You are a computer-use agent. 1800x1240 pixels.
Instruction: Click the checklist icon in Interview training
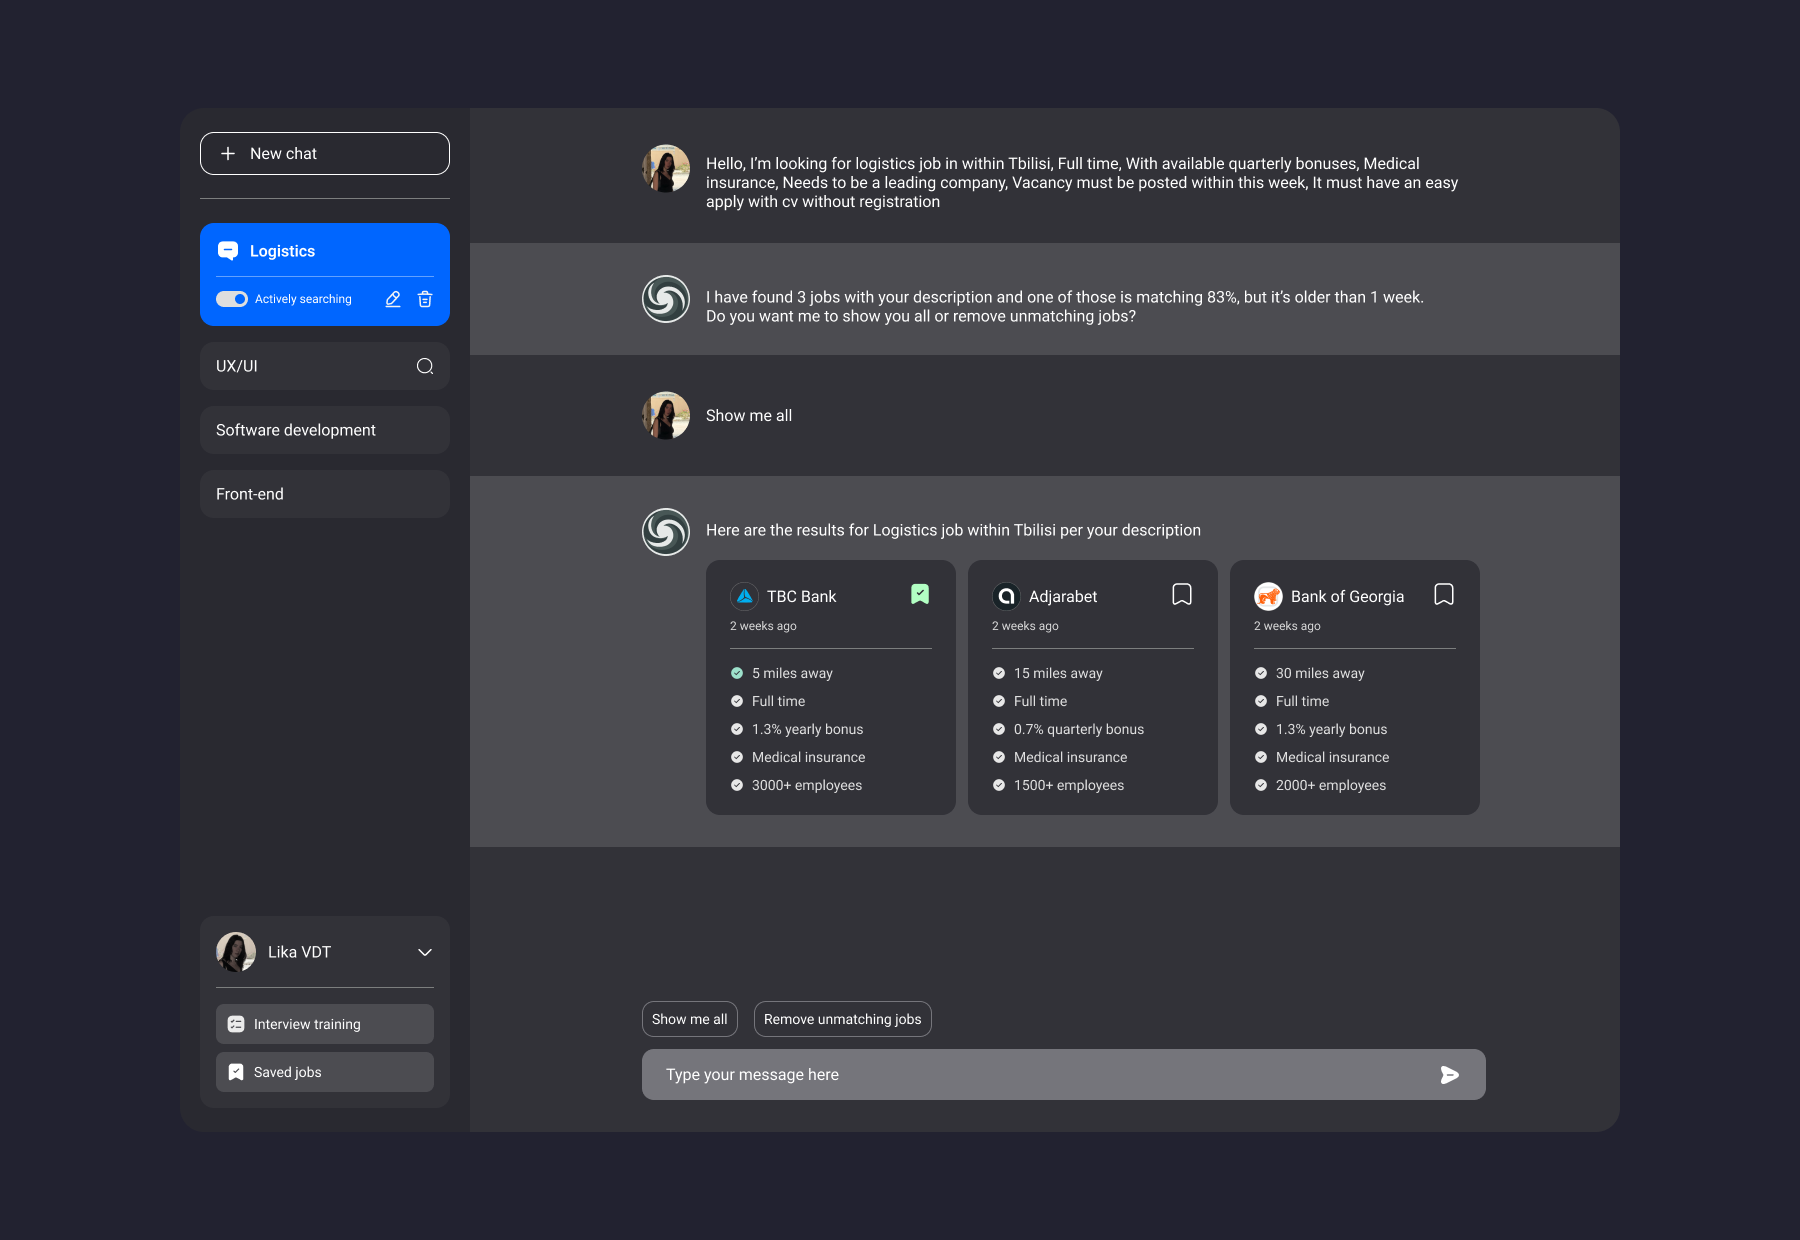coord(236,1024)
